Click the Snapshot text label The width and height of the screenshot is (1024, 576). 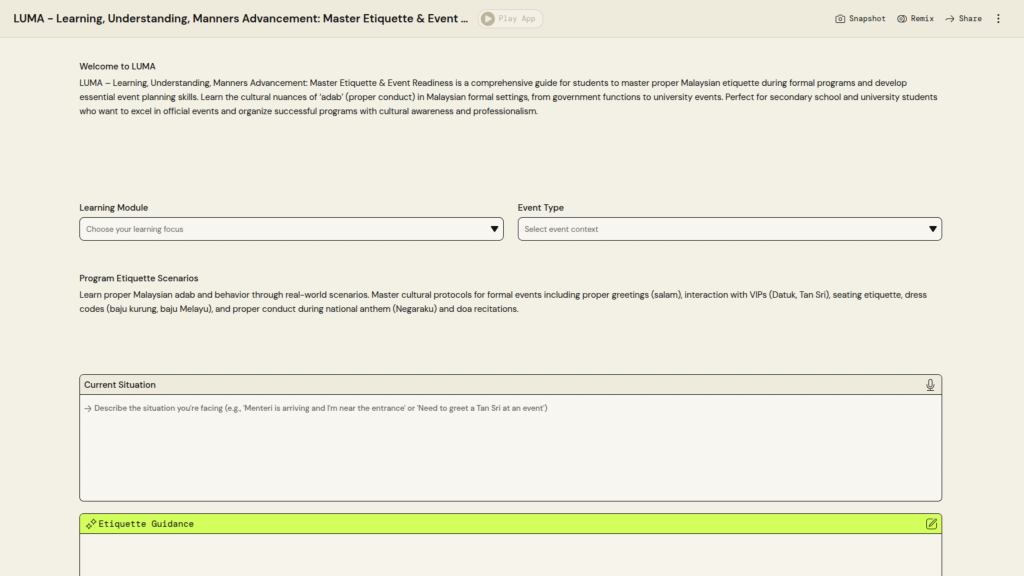point(867,19)
